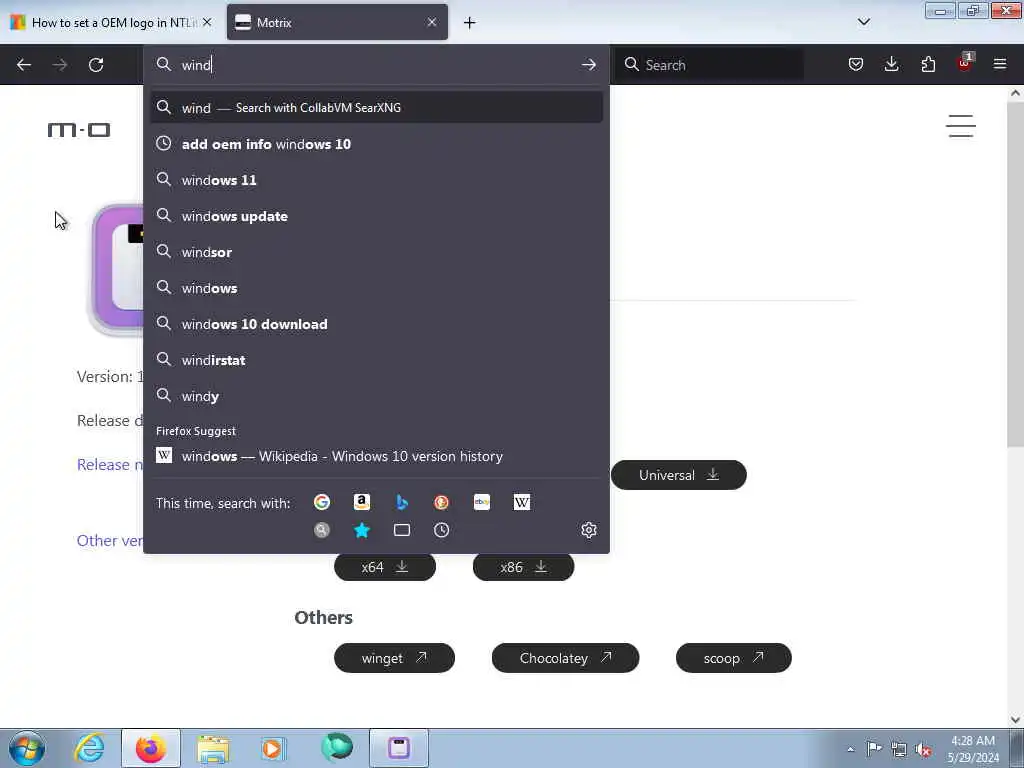Screen dimensions: 1024x768
Task: Search open tabs via tab icon
Action: [x=402, y=530]
